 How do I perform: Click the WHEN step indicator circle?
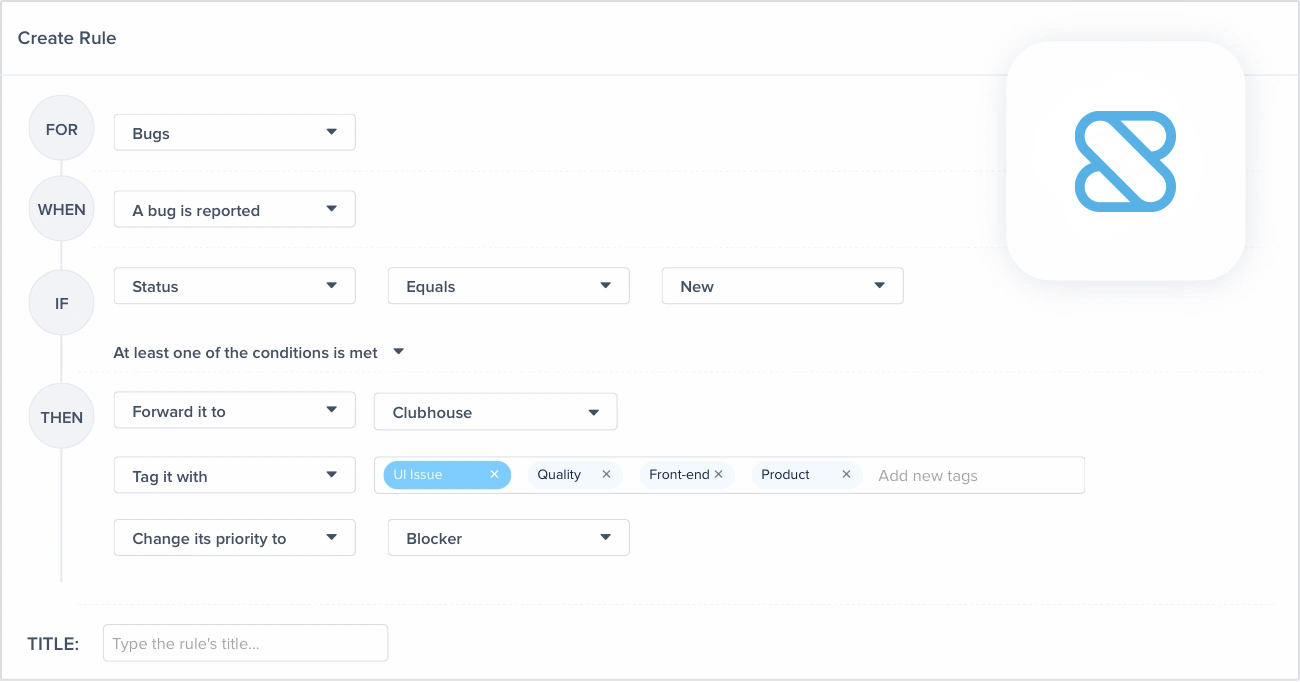click(61, 209)
